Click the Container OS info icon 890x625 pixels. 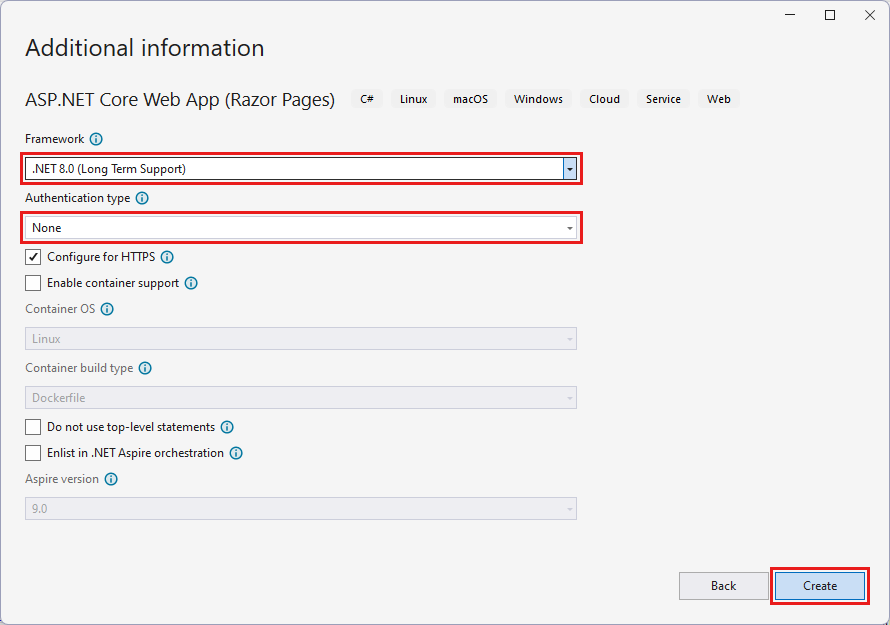[x=107, y=309]
